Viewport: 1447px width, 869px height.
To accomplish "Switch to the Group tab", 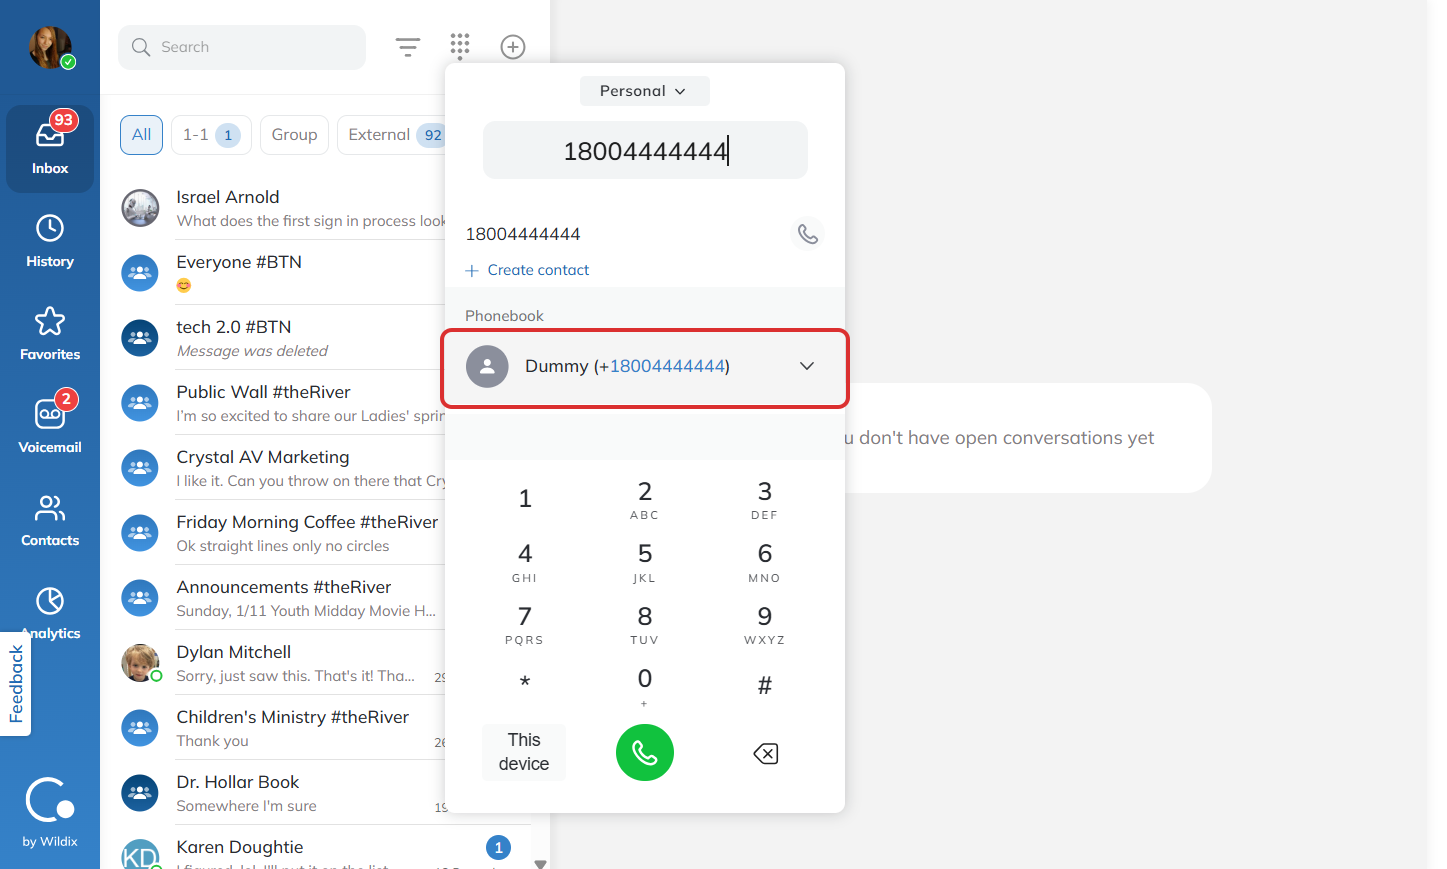I will (294, 135).
